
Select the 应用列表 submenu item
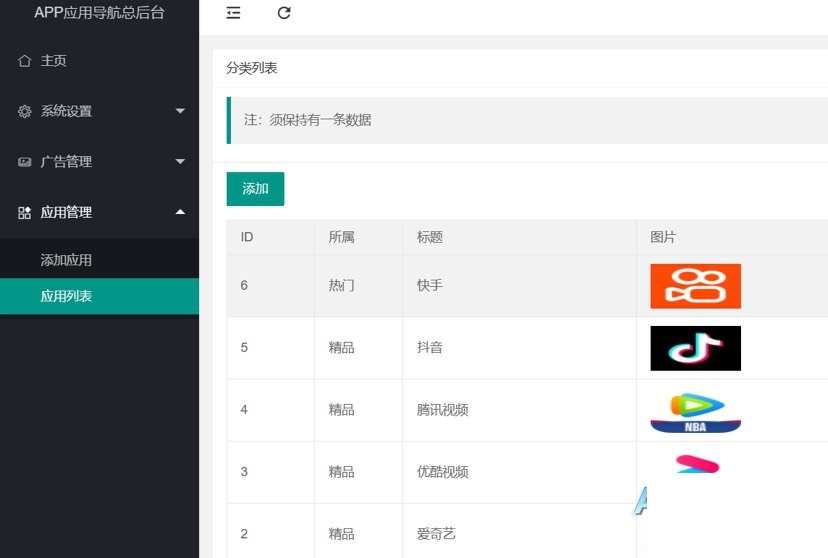pos(99,296)
